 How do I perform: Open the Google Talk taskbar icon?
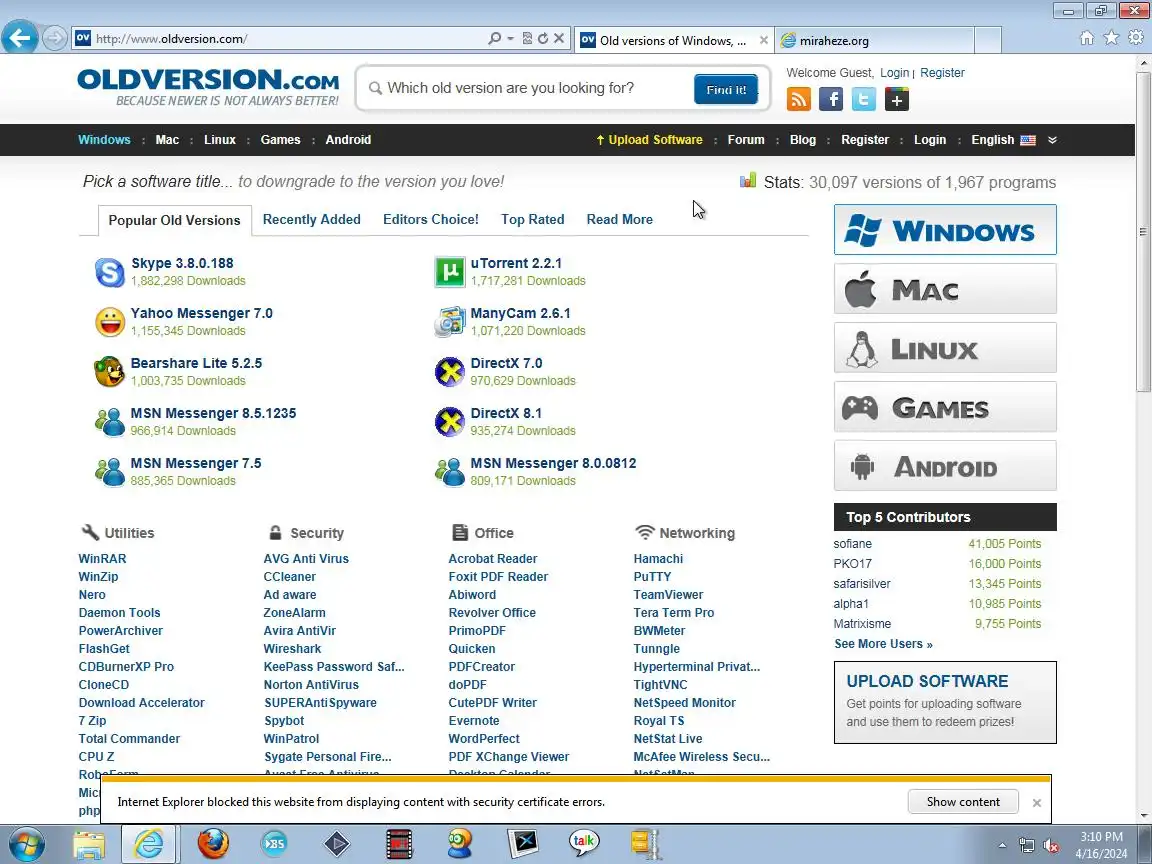tap(584, 843)
